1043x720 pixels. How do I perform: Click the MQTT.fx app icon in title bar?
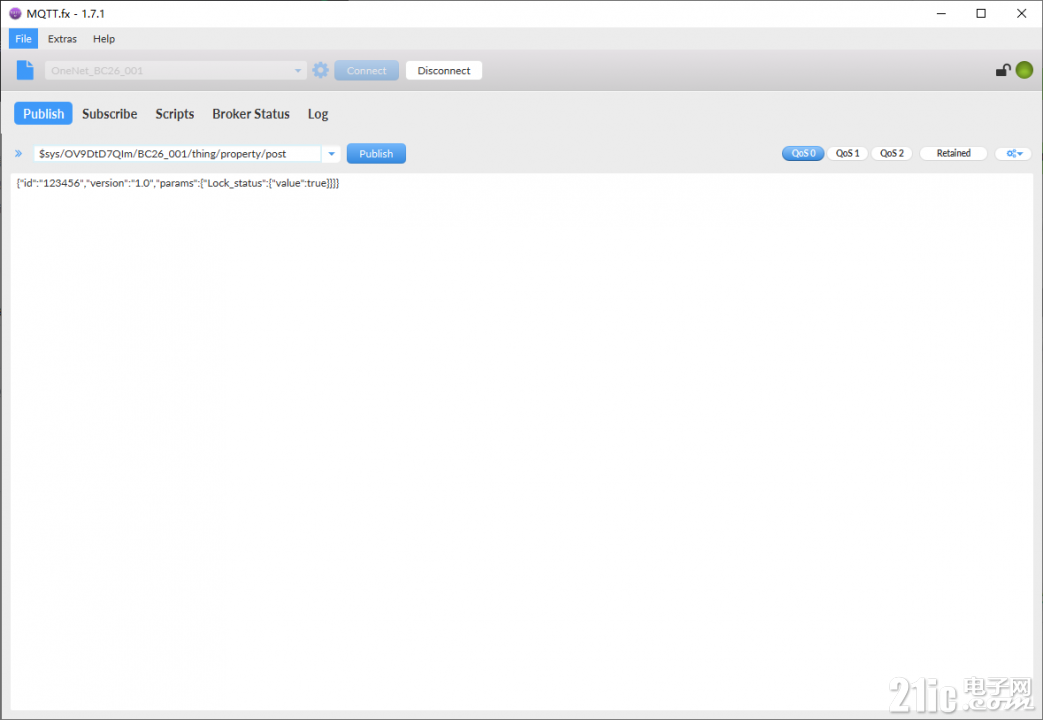[15, 13]
